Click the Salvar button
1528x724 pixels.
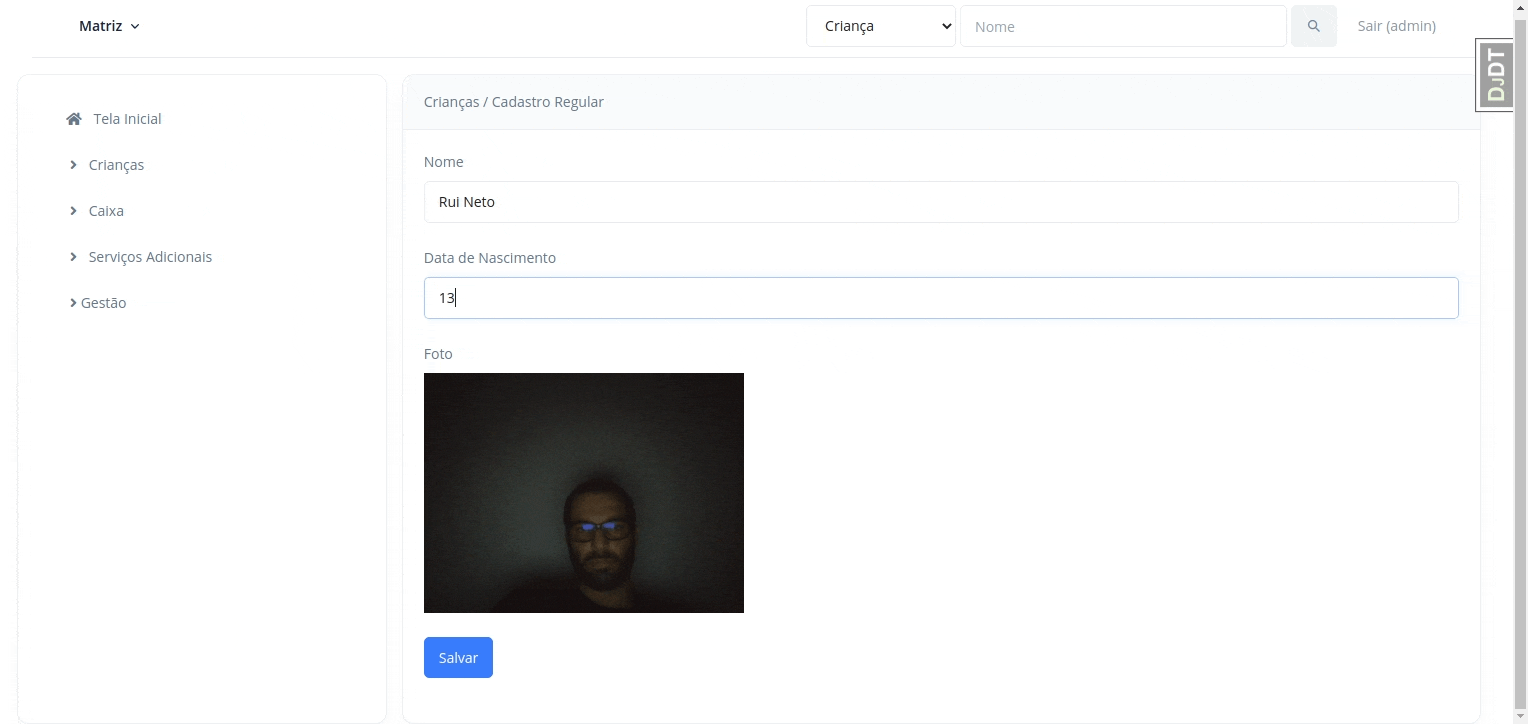458,657
